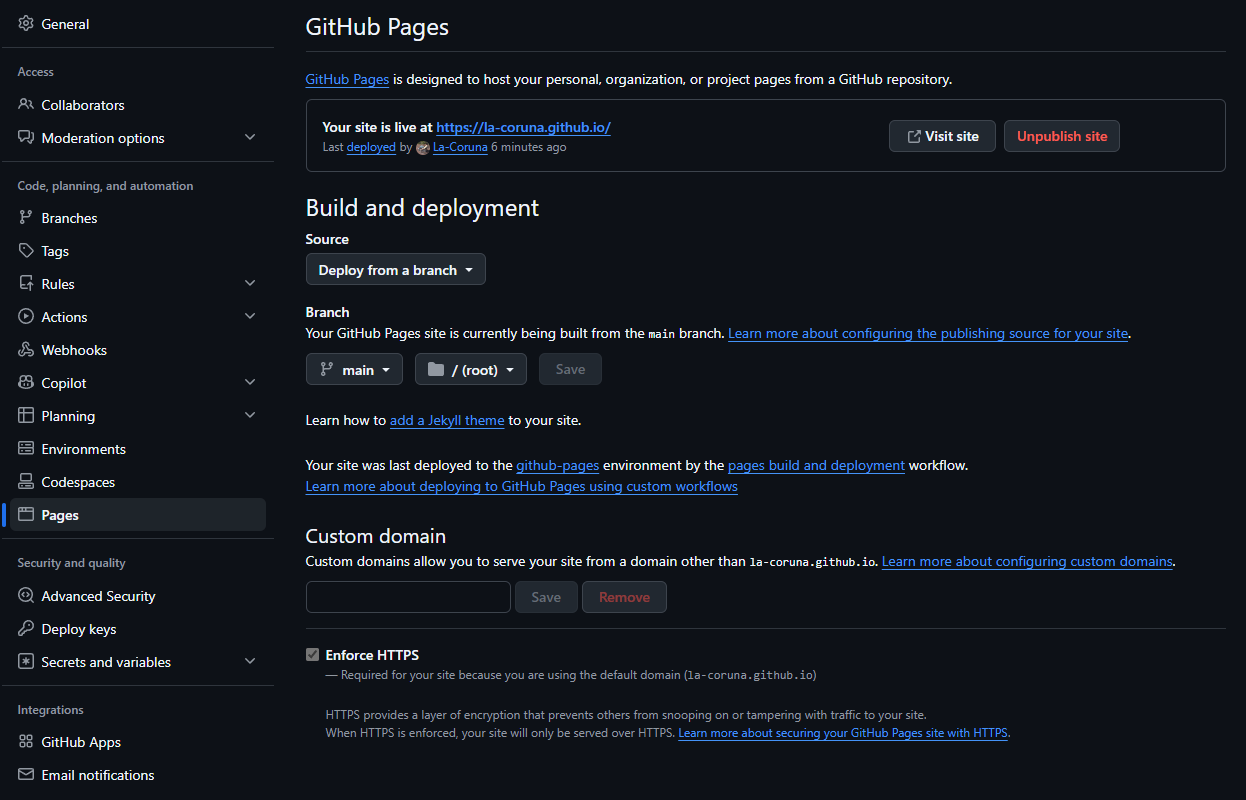Toggle the Enforce HTTPS checkbox
The image size is (1246, 800).
(x=312, y=655)
